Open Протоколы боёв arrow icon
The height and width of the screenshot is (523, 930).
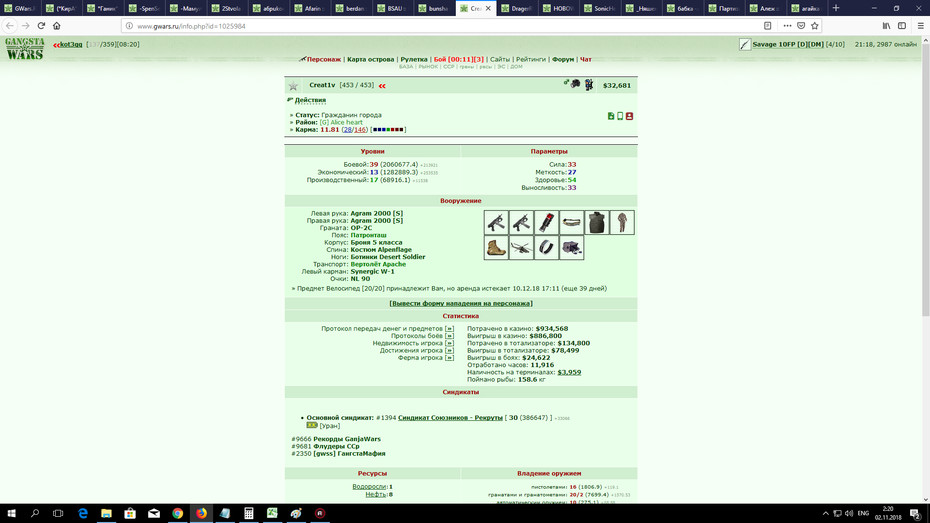point(450,336)
